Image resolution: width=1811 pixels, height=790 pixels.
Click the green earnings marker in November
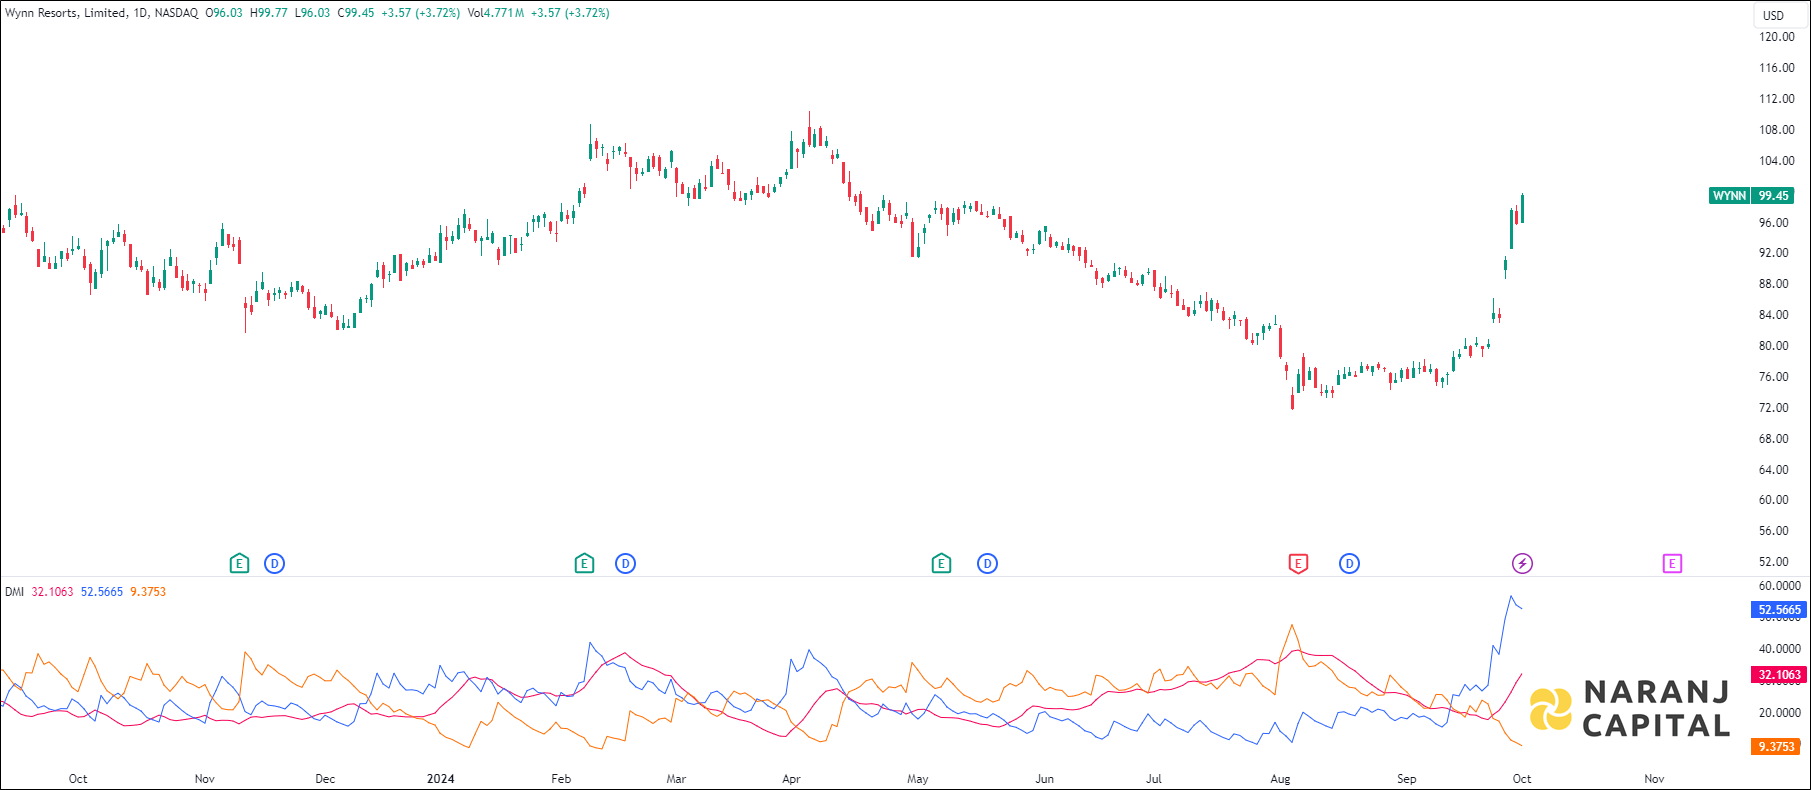coord(239,564)
